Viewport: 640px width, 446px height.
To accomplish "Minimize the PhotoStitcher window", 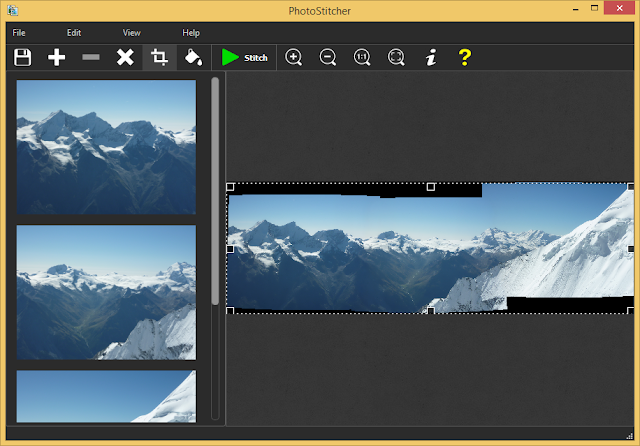I will point(576,9).
